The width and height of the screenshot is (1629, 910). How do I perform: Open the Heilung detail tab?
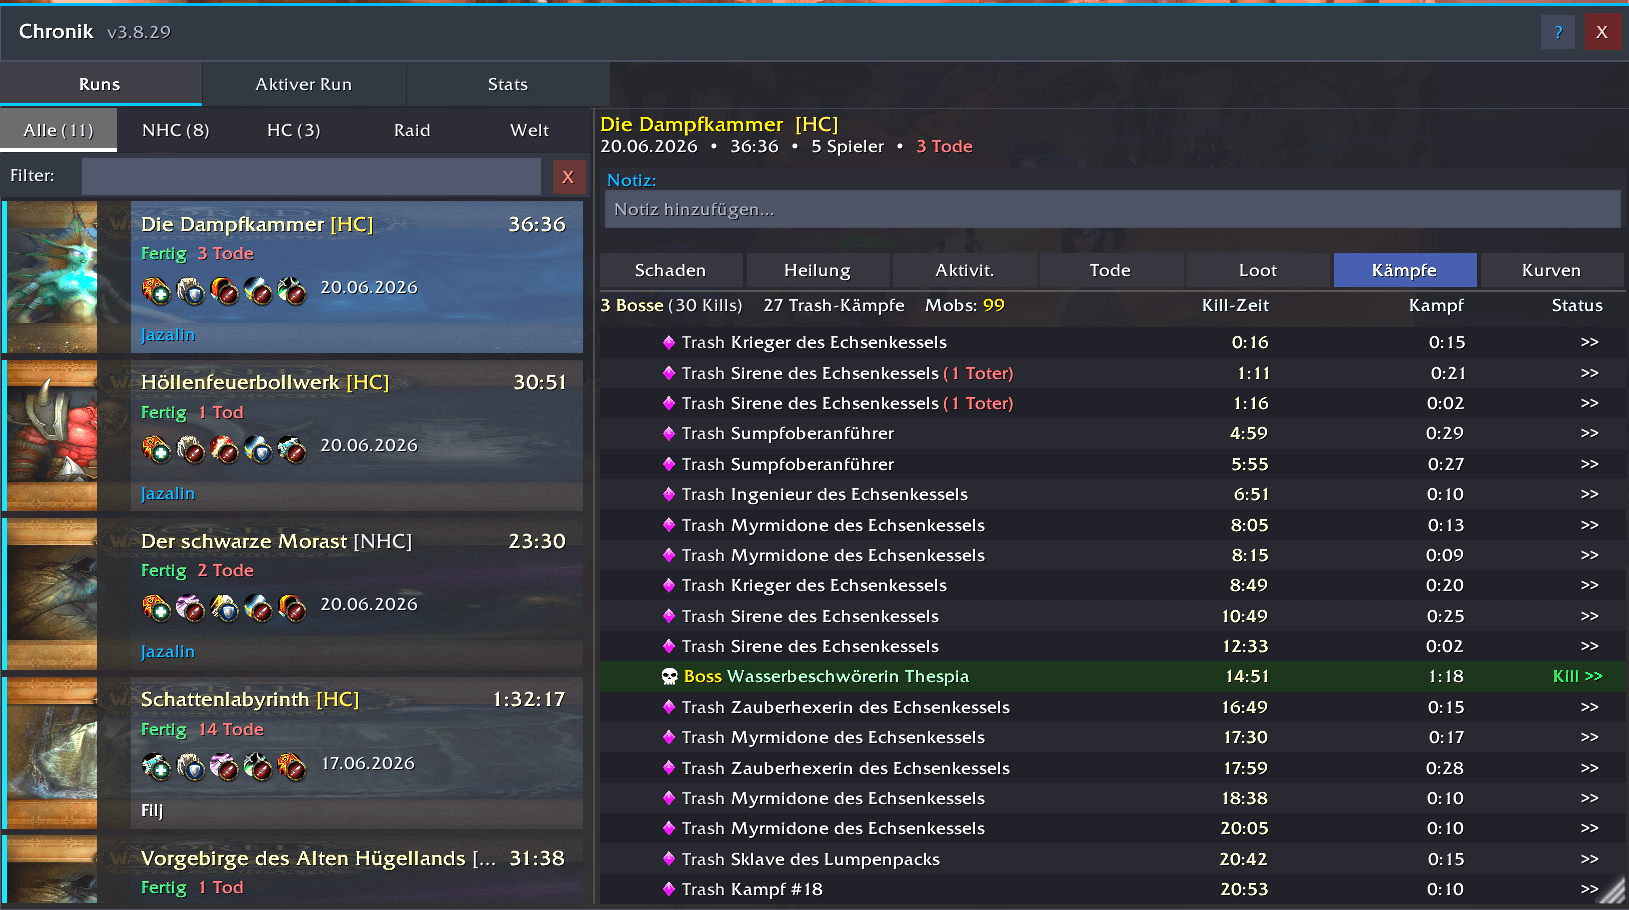pyautogui.click(x=818, y=270)
